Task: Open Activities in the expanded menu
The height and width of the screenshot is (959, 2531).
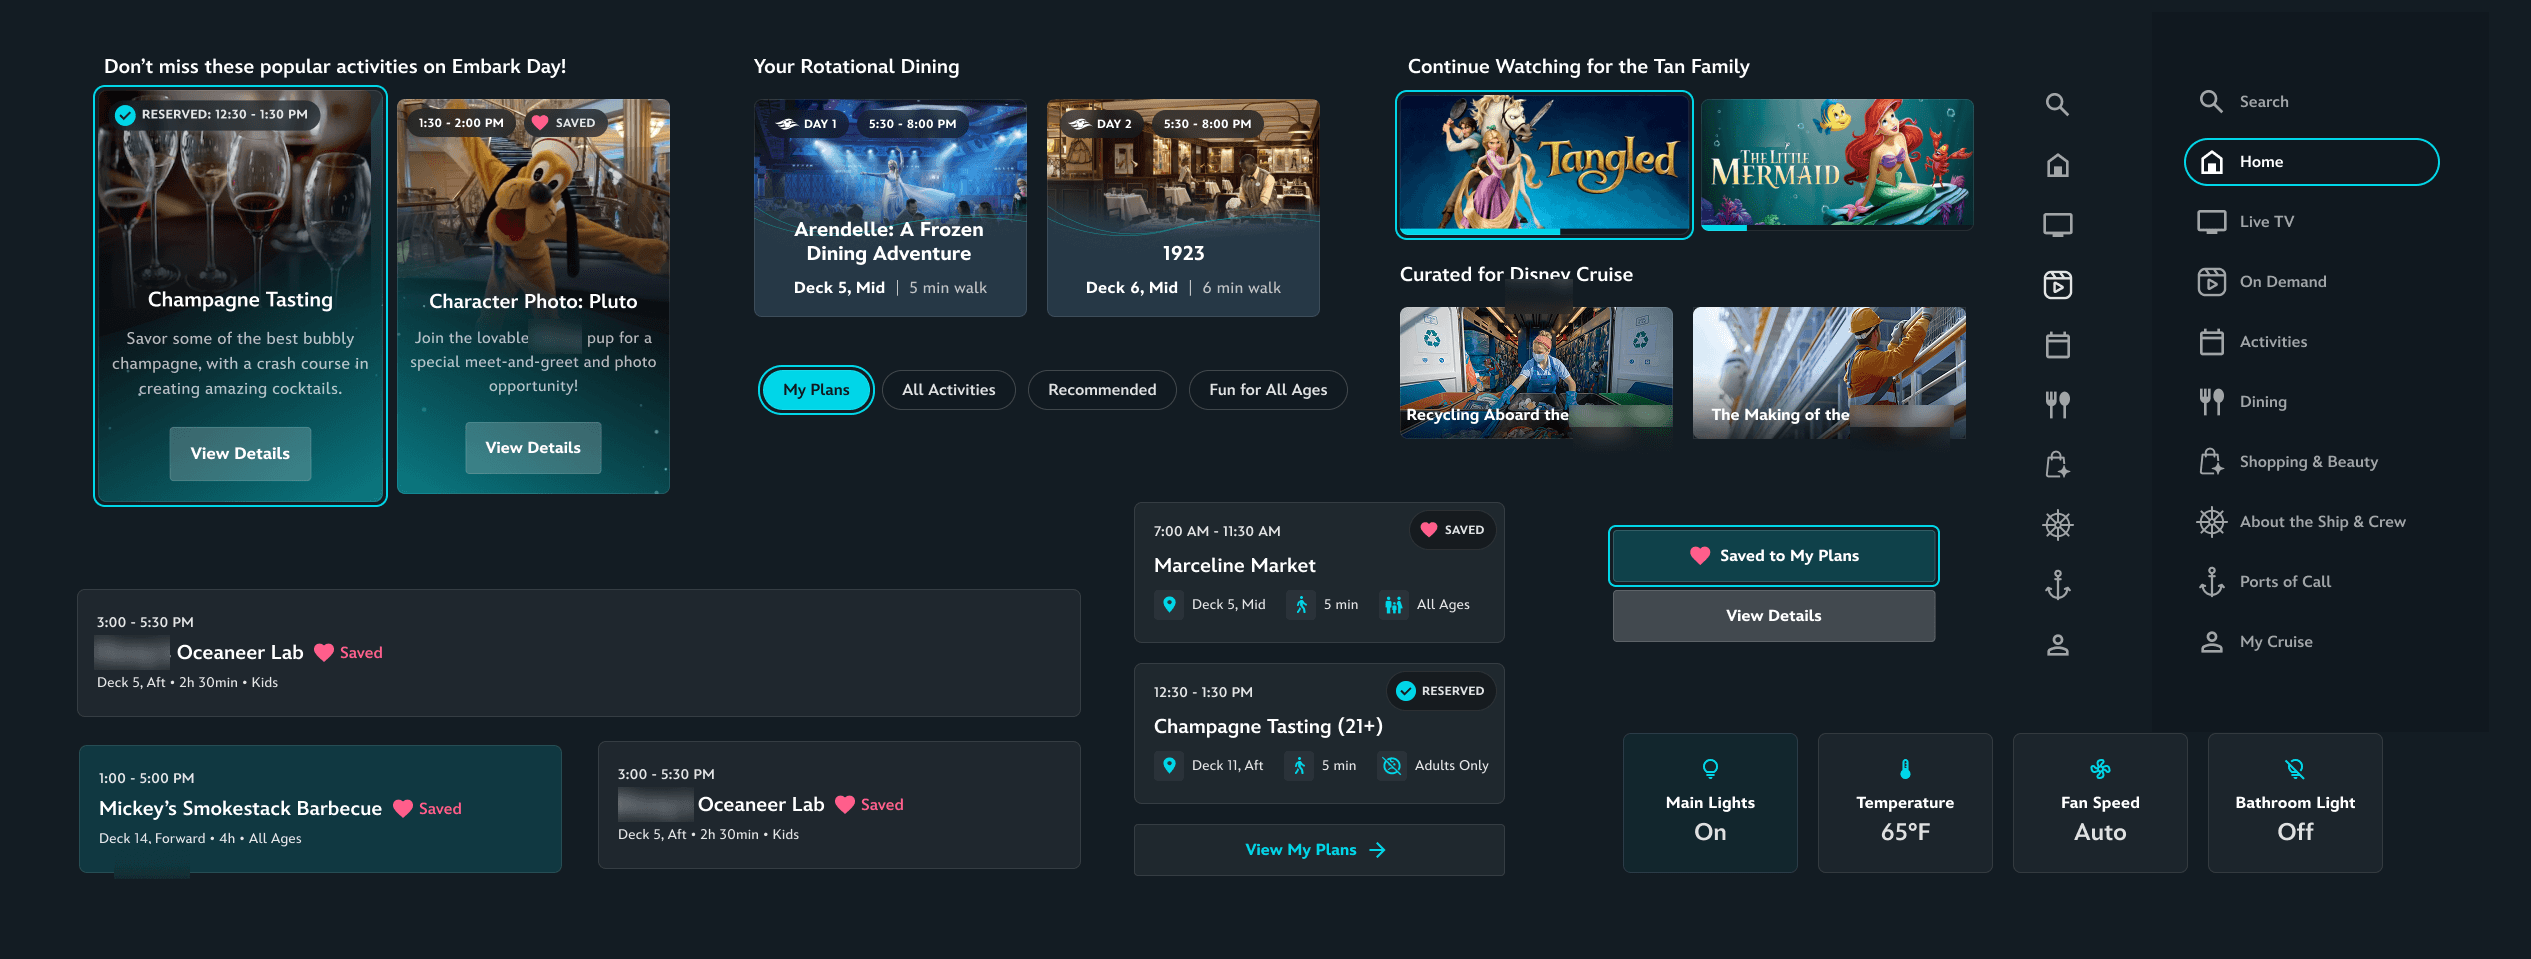Action: (x=2311, y=342)
